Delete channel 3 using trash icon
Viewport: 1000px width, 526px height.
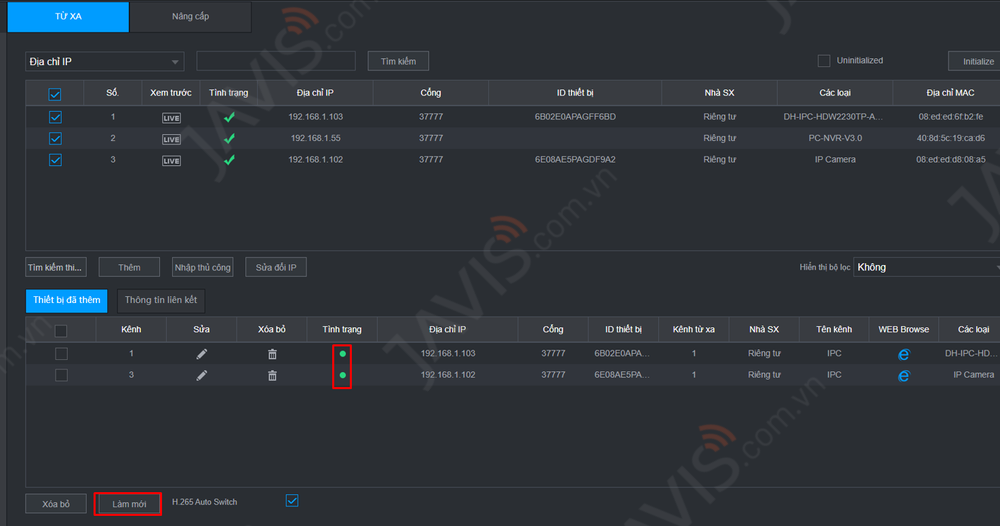(x=272, y=376)
